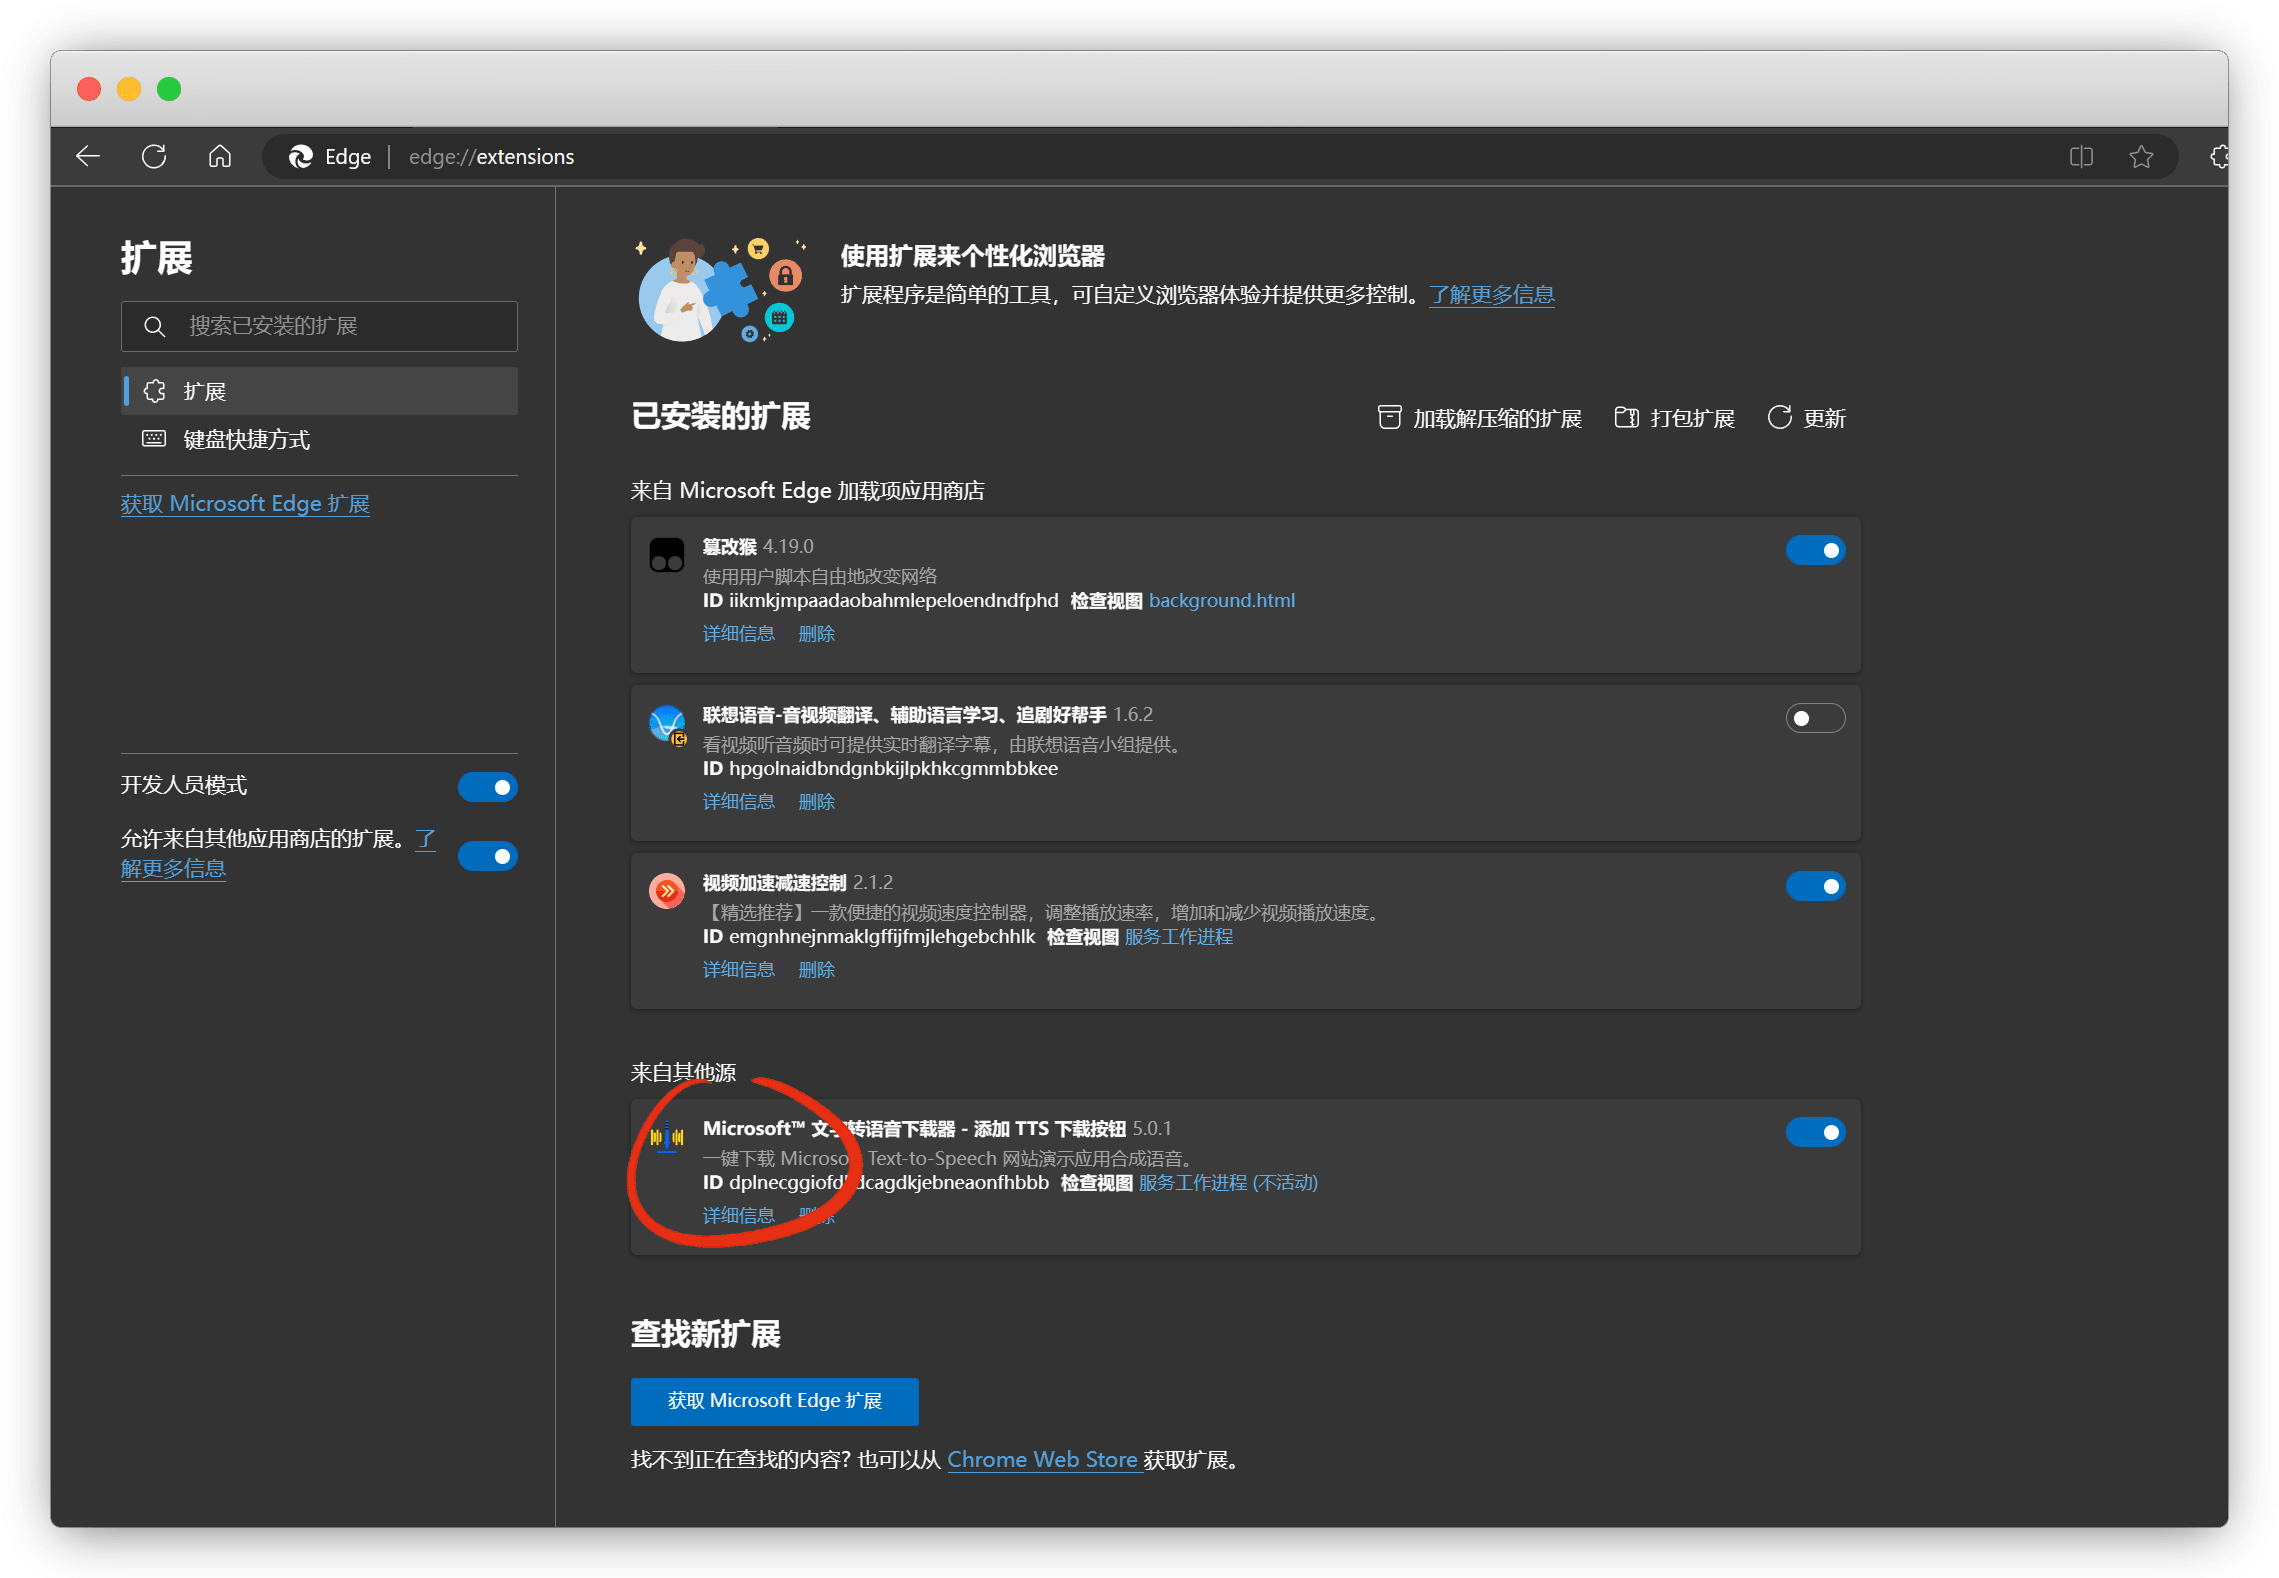Screen dimensions: 2279x1578
Task: Click the browser back arrow
Action: (88, 156)
